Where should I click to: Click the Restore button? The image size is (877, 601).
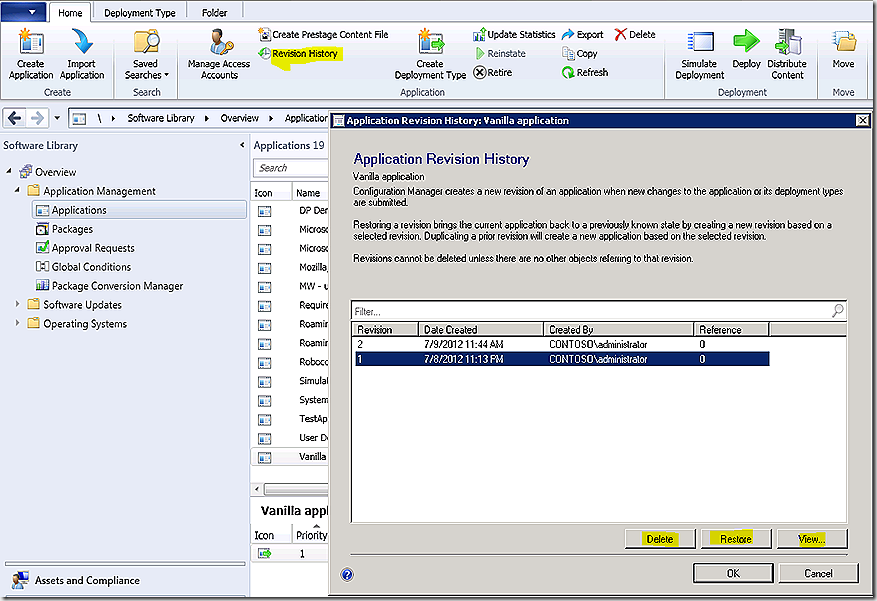coord(736,539)
